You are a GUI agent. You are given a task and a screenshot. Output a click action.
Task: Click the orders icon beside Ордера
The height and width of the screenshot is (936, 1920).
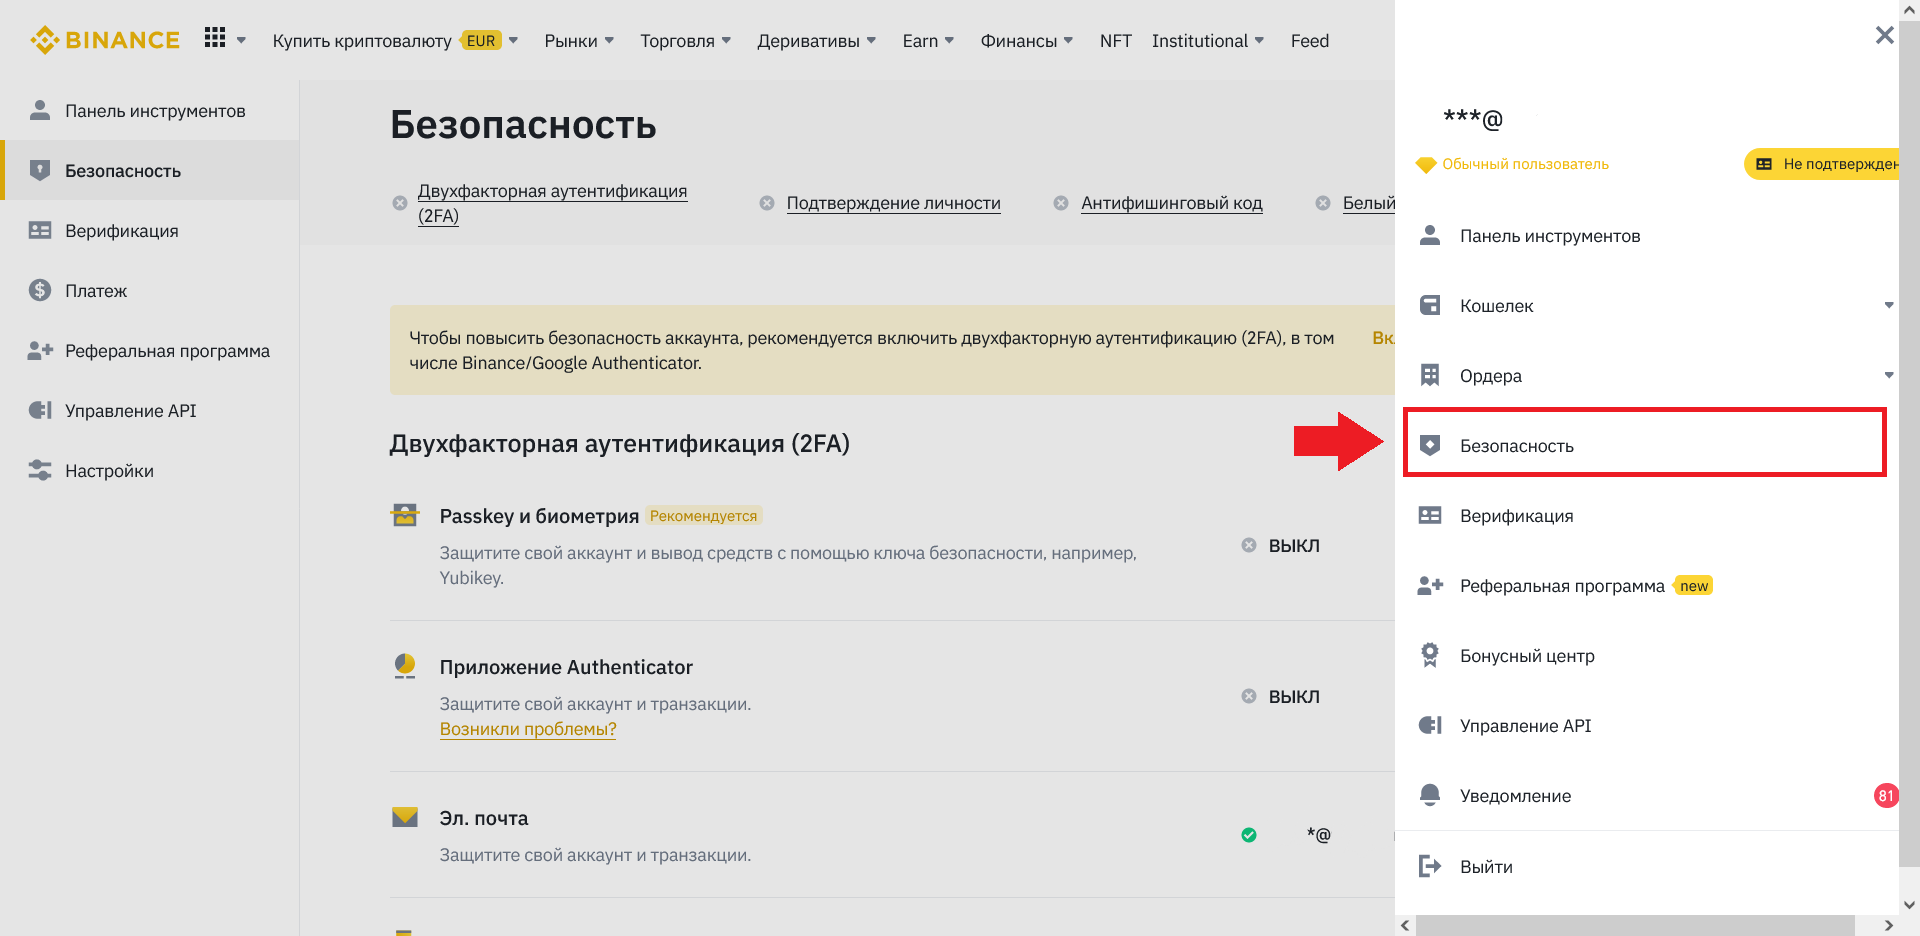pos(1430,375)
